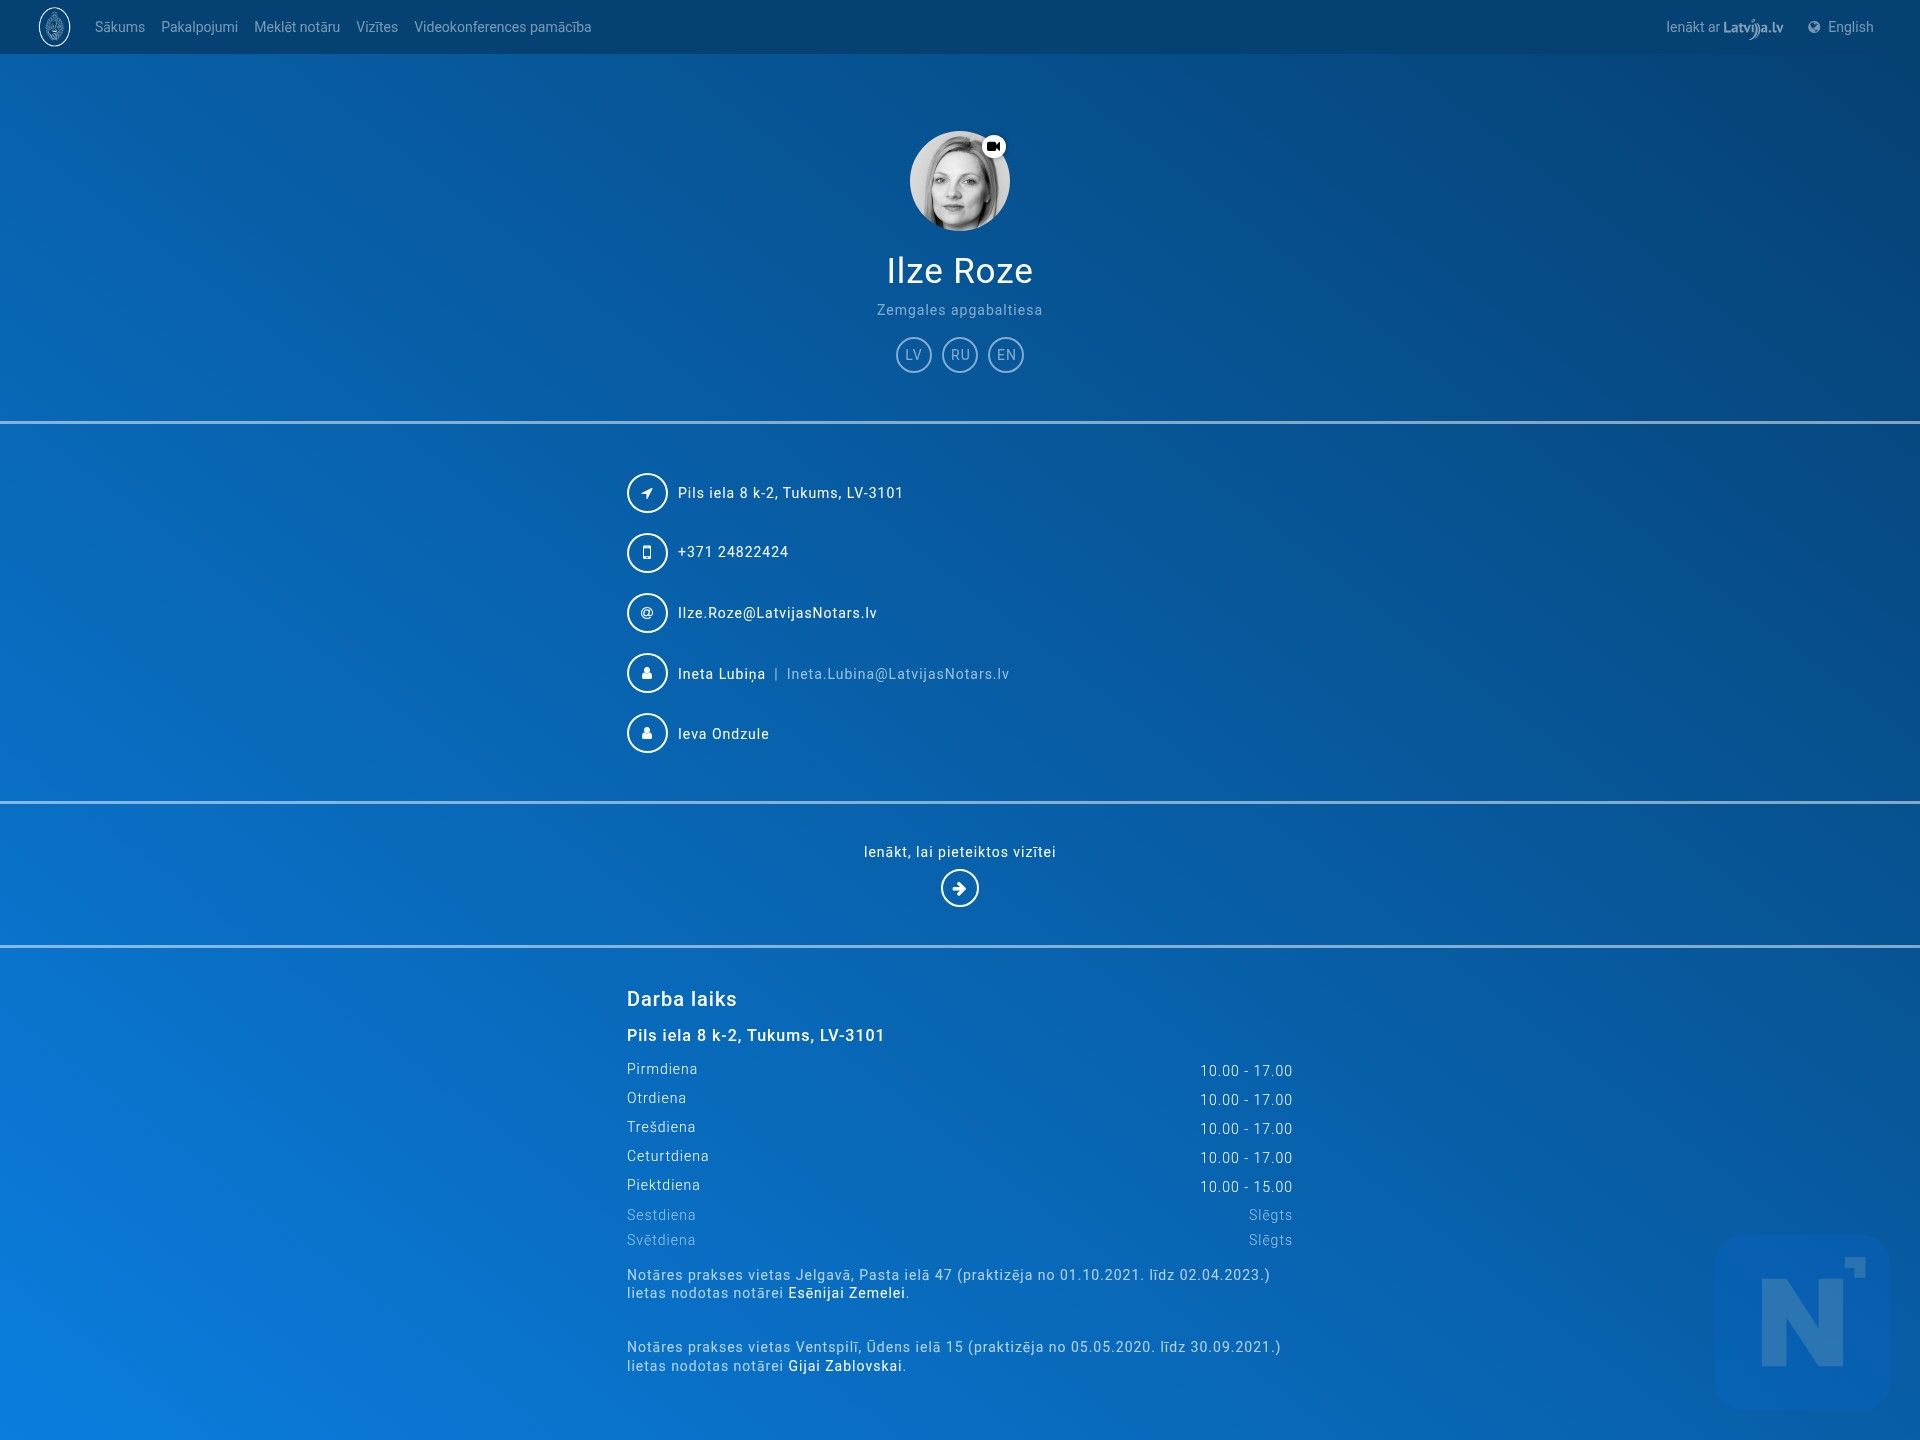Click the Sestdiena row label
The width and height of the screenshot is (1920, 1440).
(661, 1215)
